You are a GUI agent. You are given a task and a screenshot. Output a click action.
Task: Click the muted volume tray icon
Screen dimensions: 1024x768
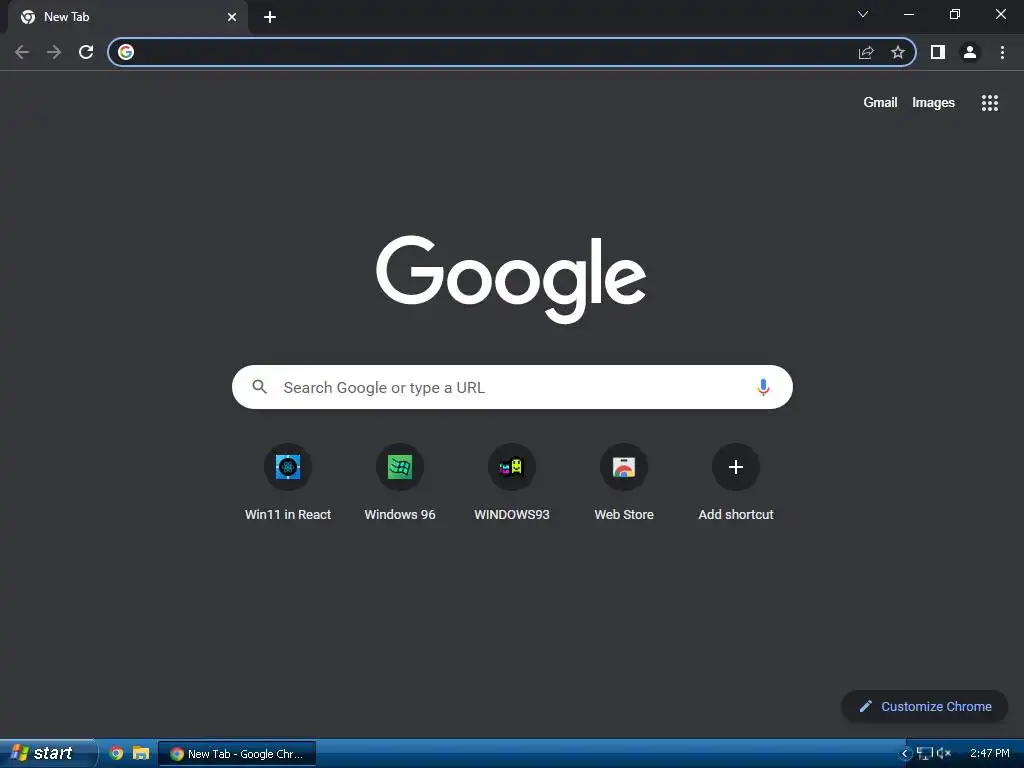point(943,754)
